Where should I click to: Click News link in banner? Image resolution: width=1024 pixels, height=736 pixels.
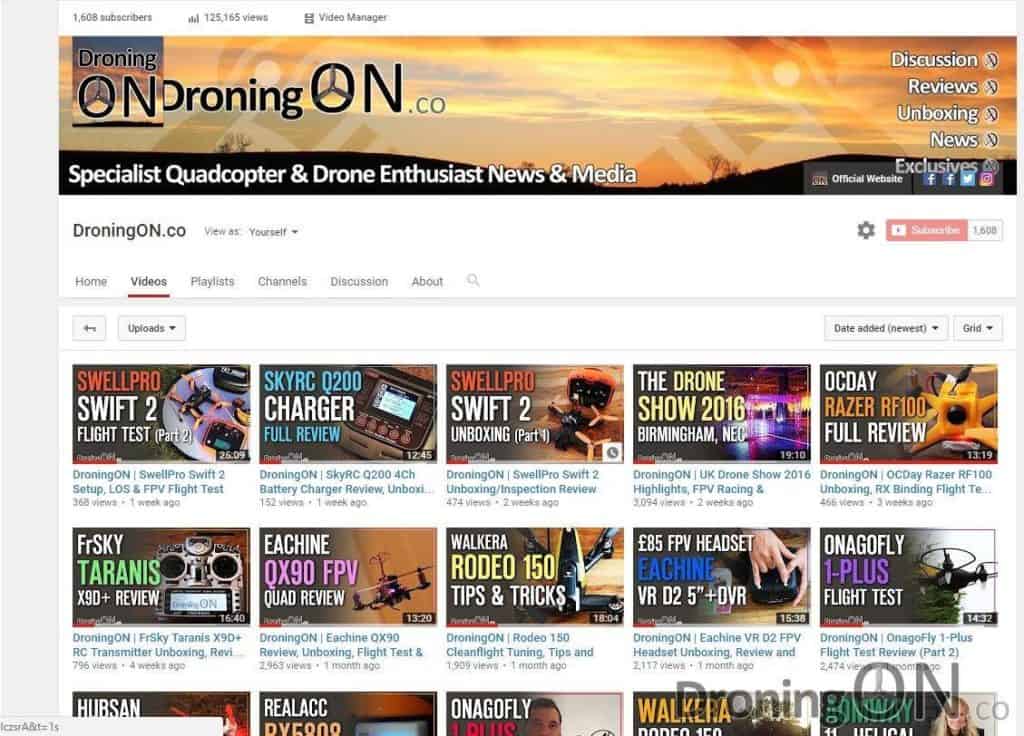coord(963,139)
